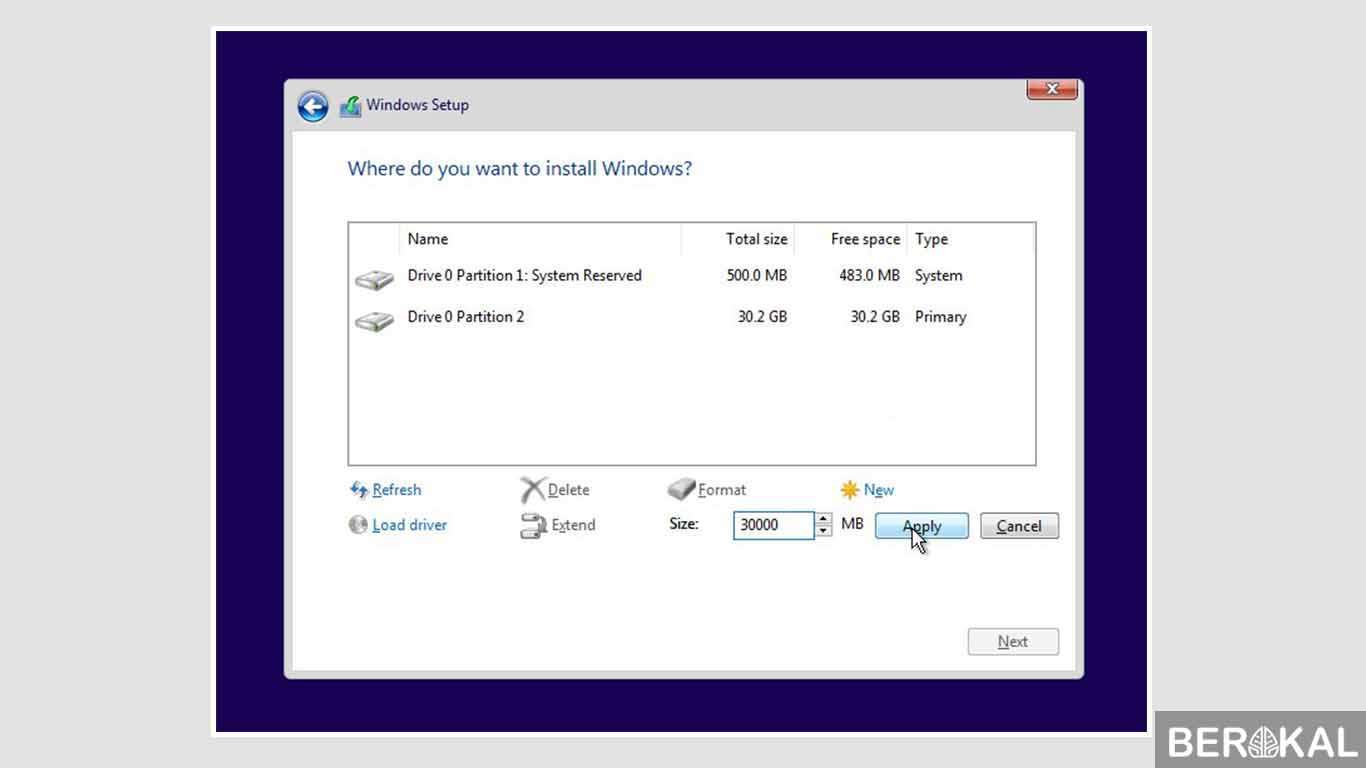1366x768 pixels.
Task: Click the Primary type cell
Action: click(x=941, y=317)
